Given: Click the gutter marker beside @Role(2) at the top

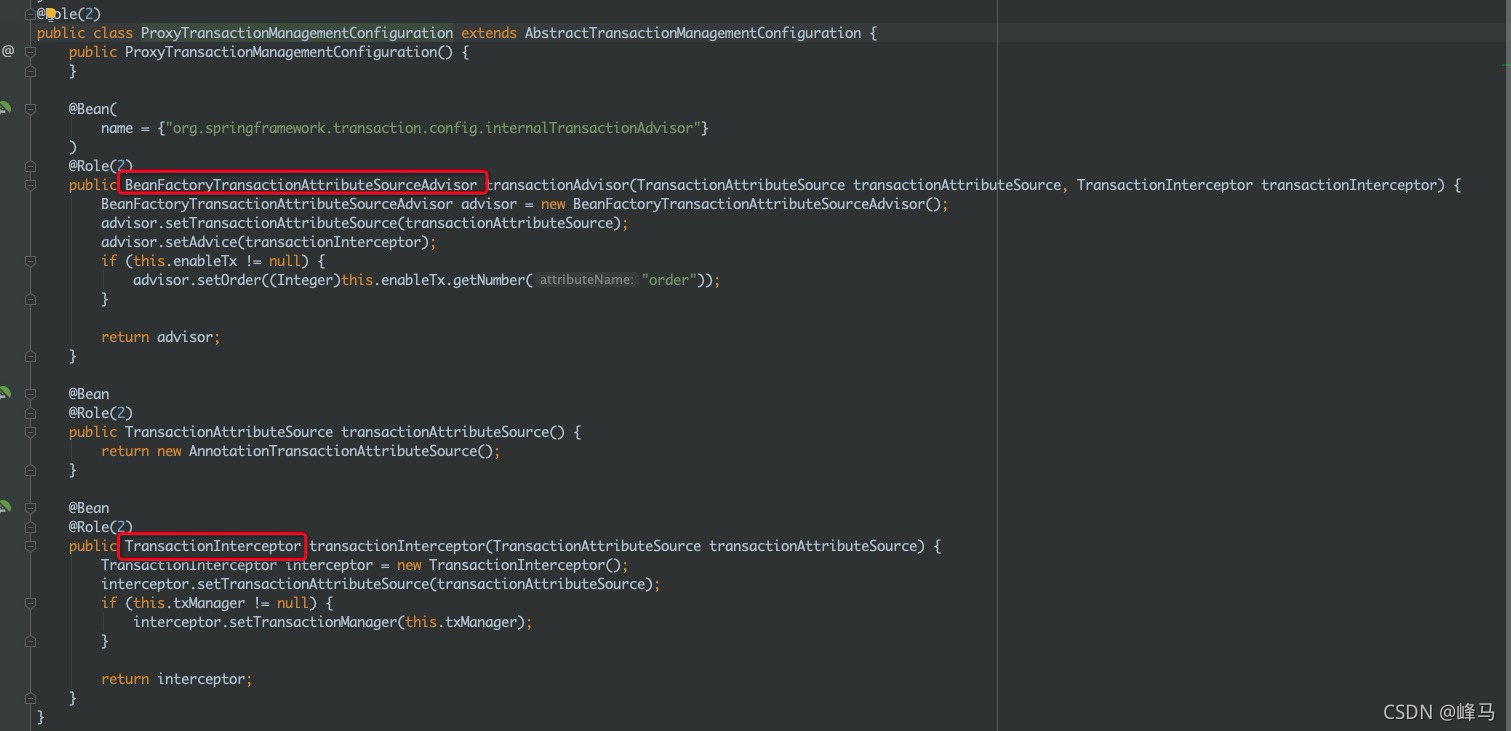Looking at the screenshot, I should click(x=30, y=14).
